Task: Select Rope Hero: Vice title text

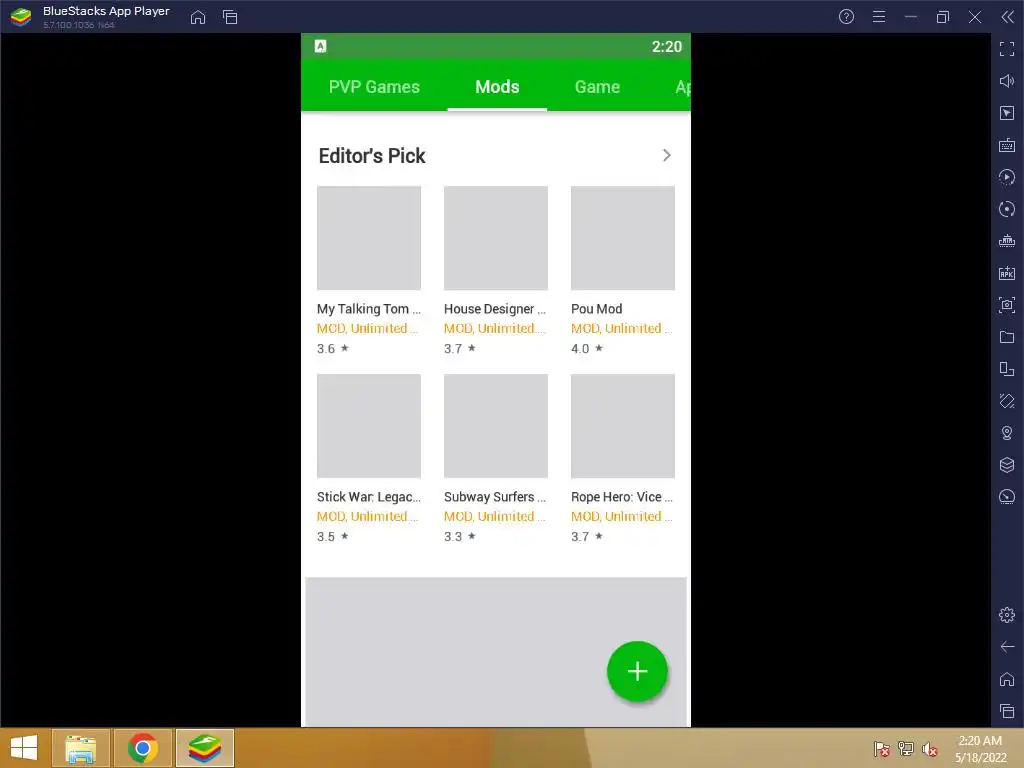Action: (622, 497)
